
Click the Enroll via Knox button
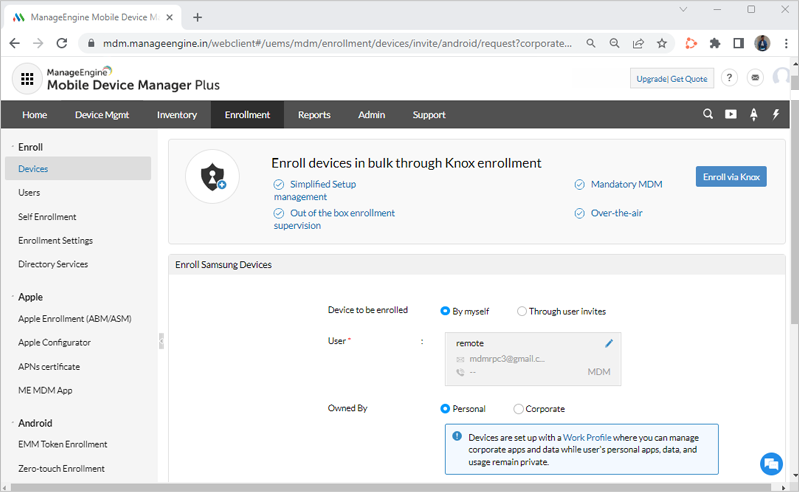pyautogui.click(x=731, y=177)
